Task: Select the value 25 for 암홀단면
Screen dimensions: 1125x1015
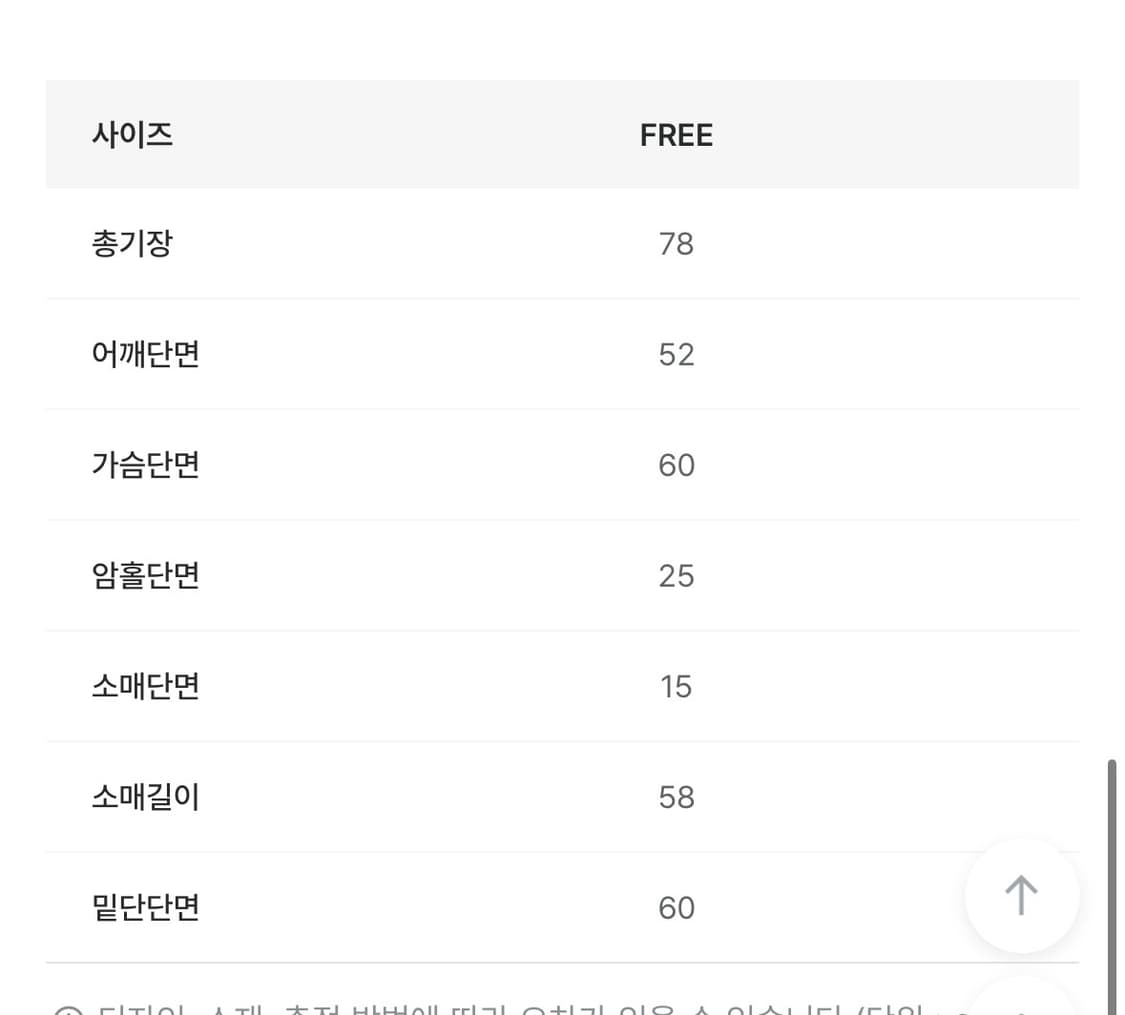Action: 676,575
